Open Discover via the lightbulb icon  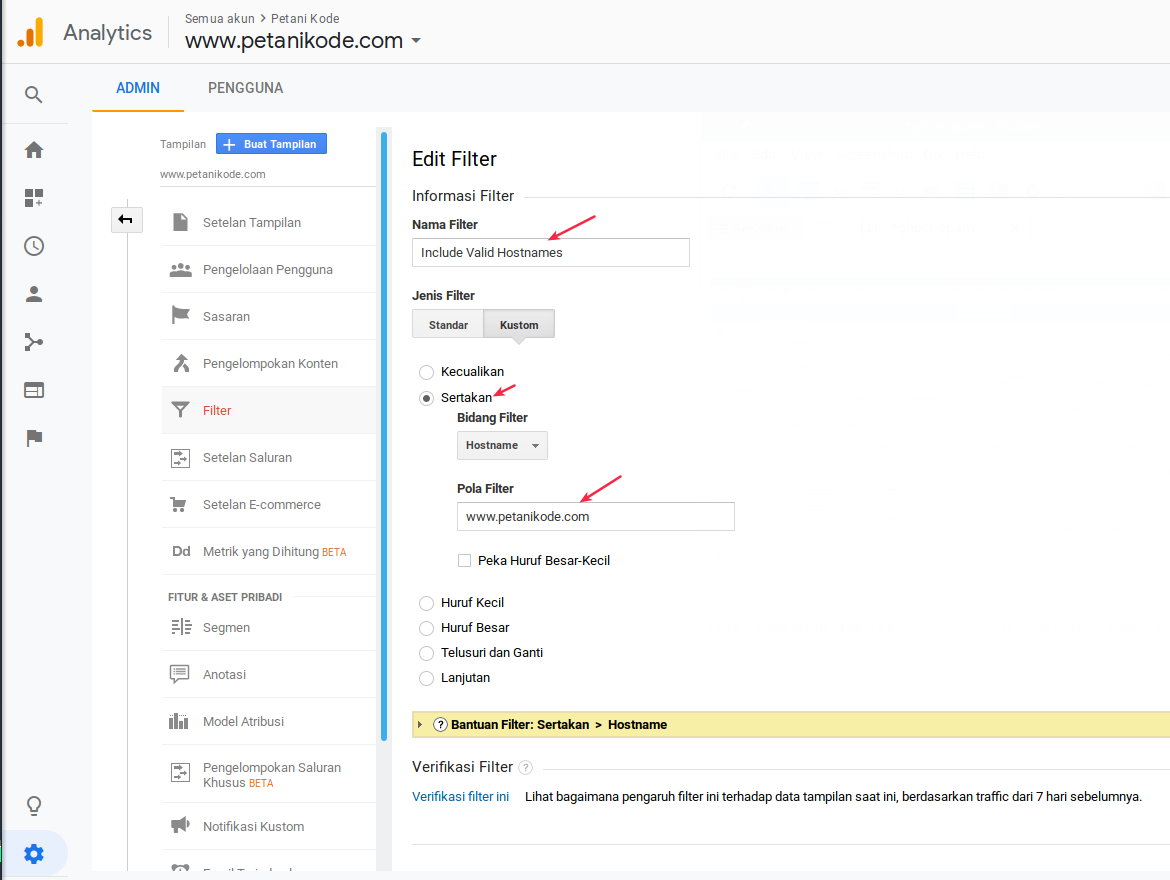34,805
